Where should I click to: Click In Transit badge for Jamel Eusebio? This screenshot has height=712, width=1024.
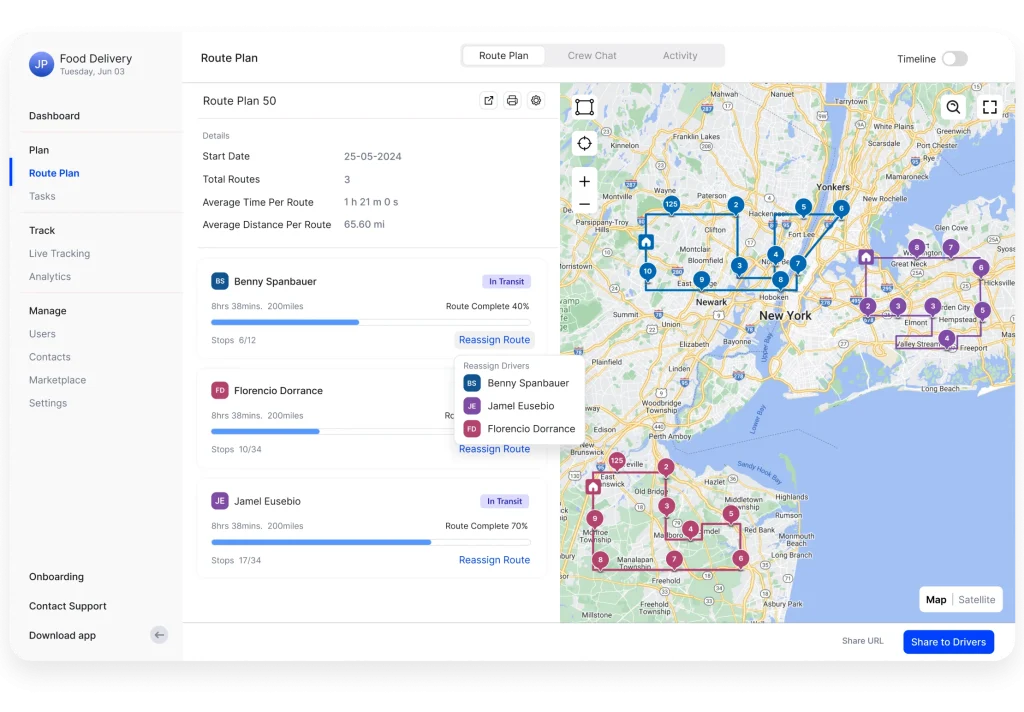505,501
